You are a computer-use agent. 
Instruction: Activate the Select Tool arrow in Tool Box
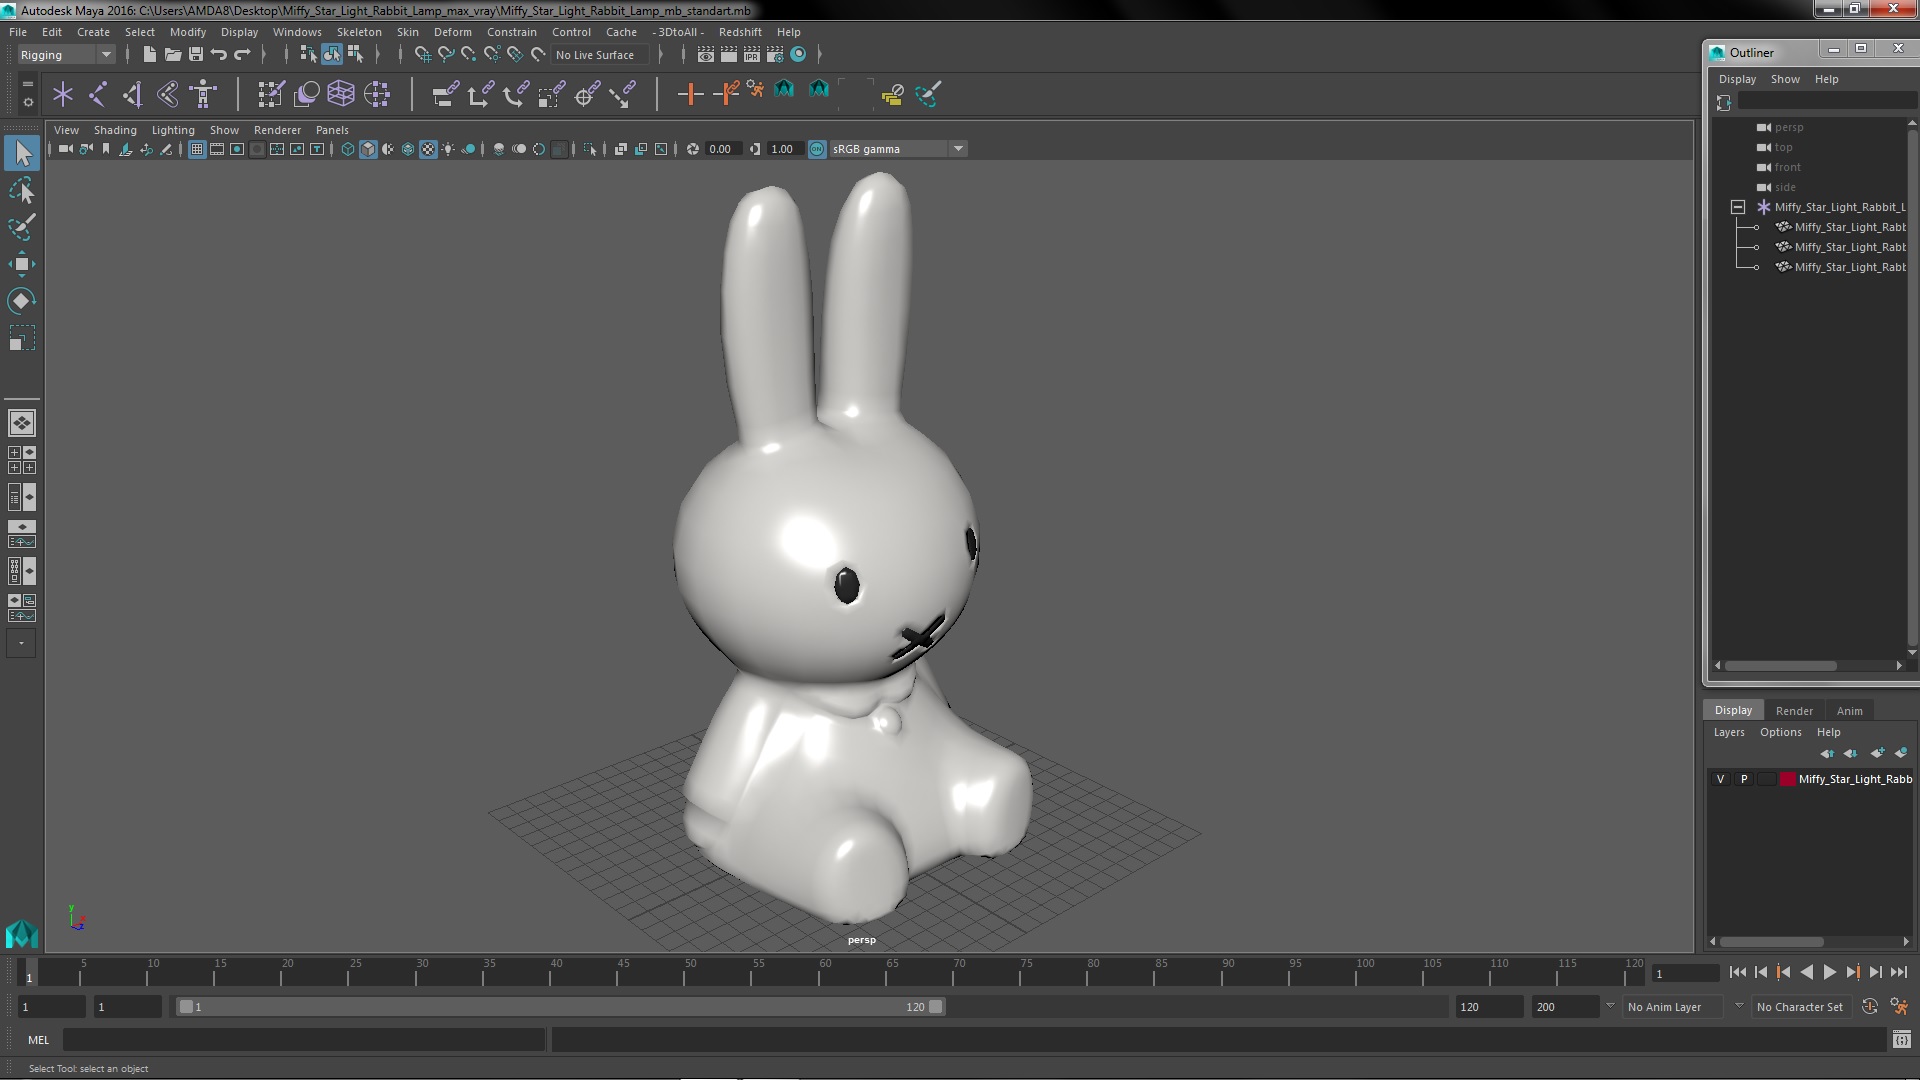pos(22,153)
